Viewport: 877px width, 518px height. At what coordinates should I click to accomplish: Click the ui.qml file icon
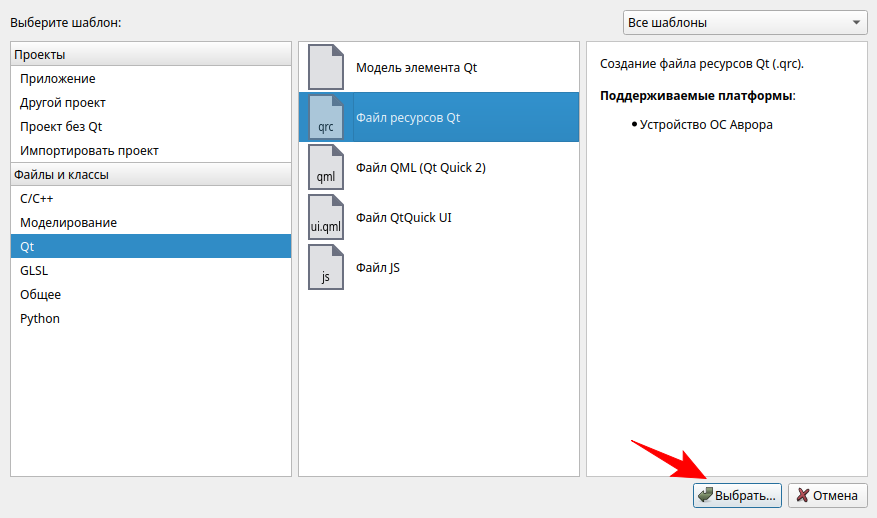(x=325, y=217)
